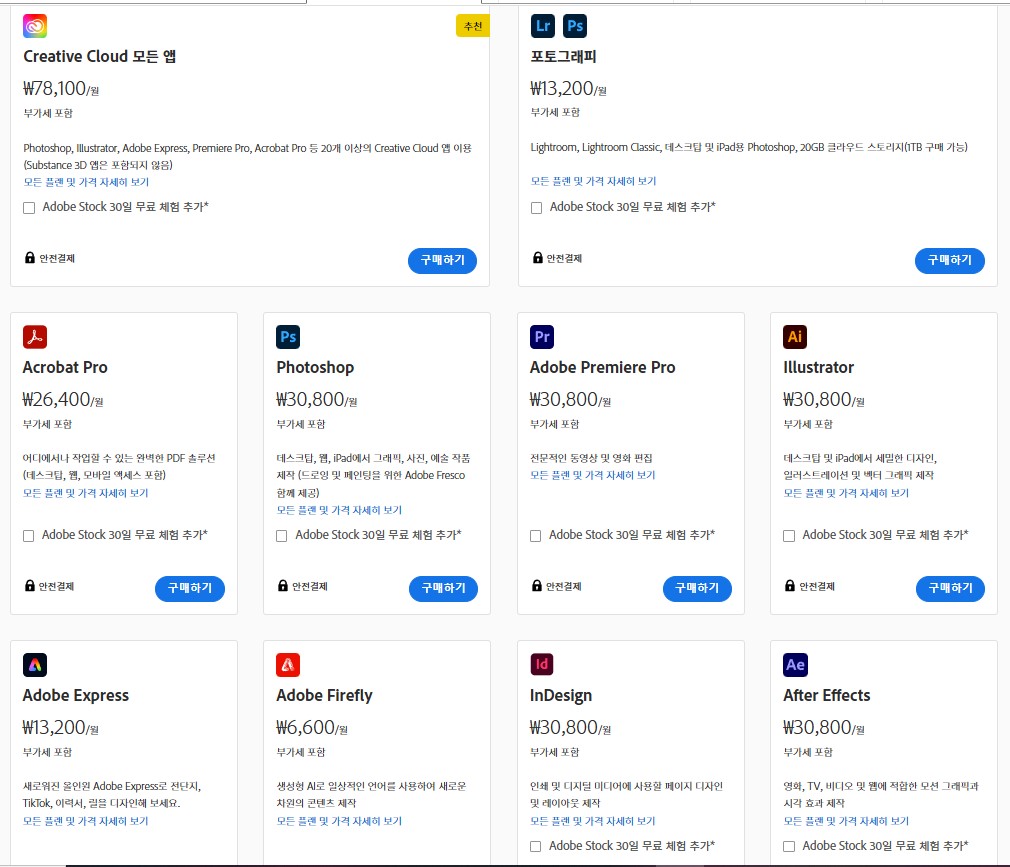The image size is (1010, 867).
Task: Click lock icon in Premiere Pro 안전결제
Action: point(537,586)
